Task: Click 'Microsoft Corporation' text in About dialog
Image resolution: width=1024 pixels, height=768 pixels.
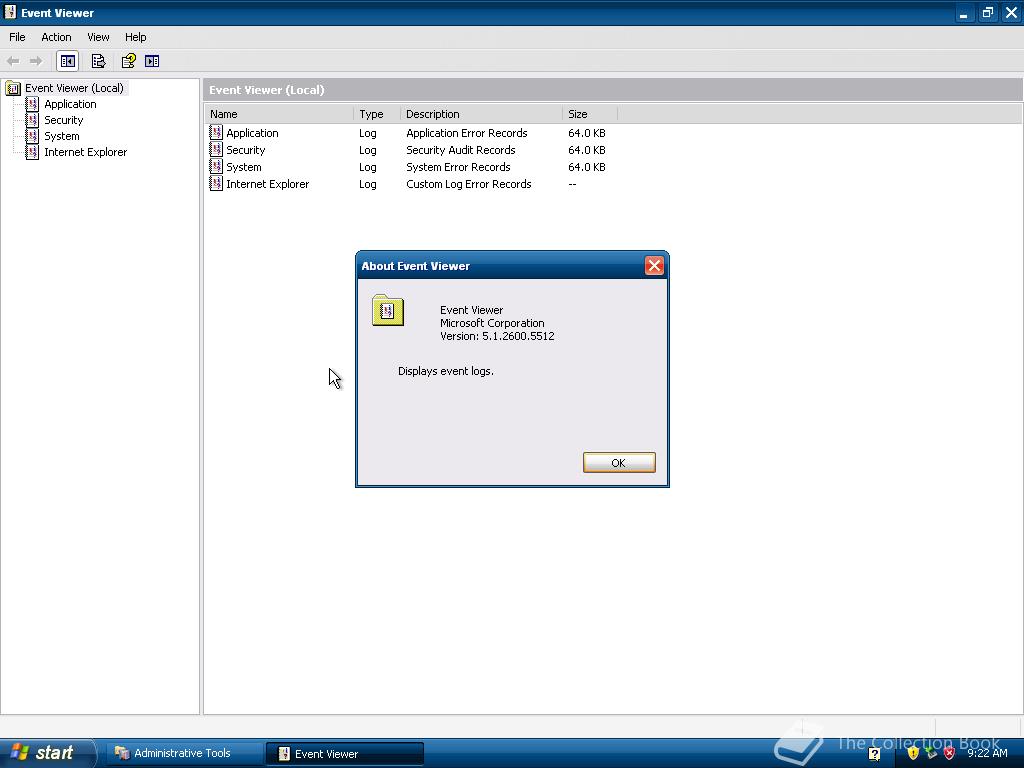Action: [x=492, y=323]
